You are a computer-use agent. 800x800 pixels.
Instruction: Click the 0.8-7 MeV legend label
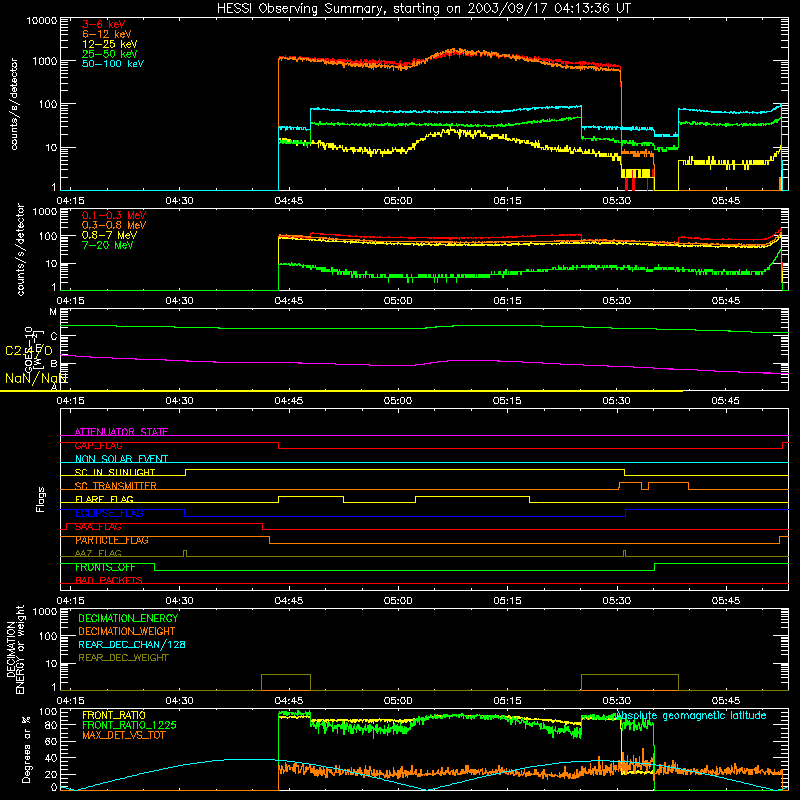(109, 235)
